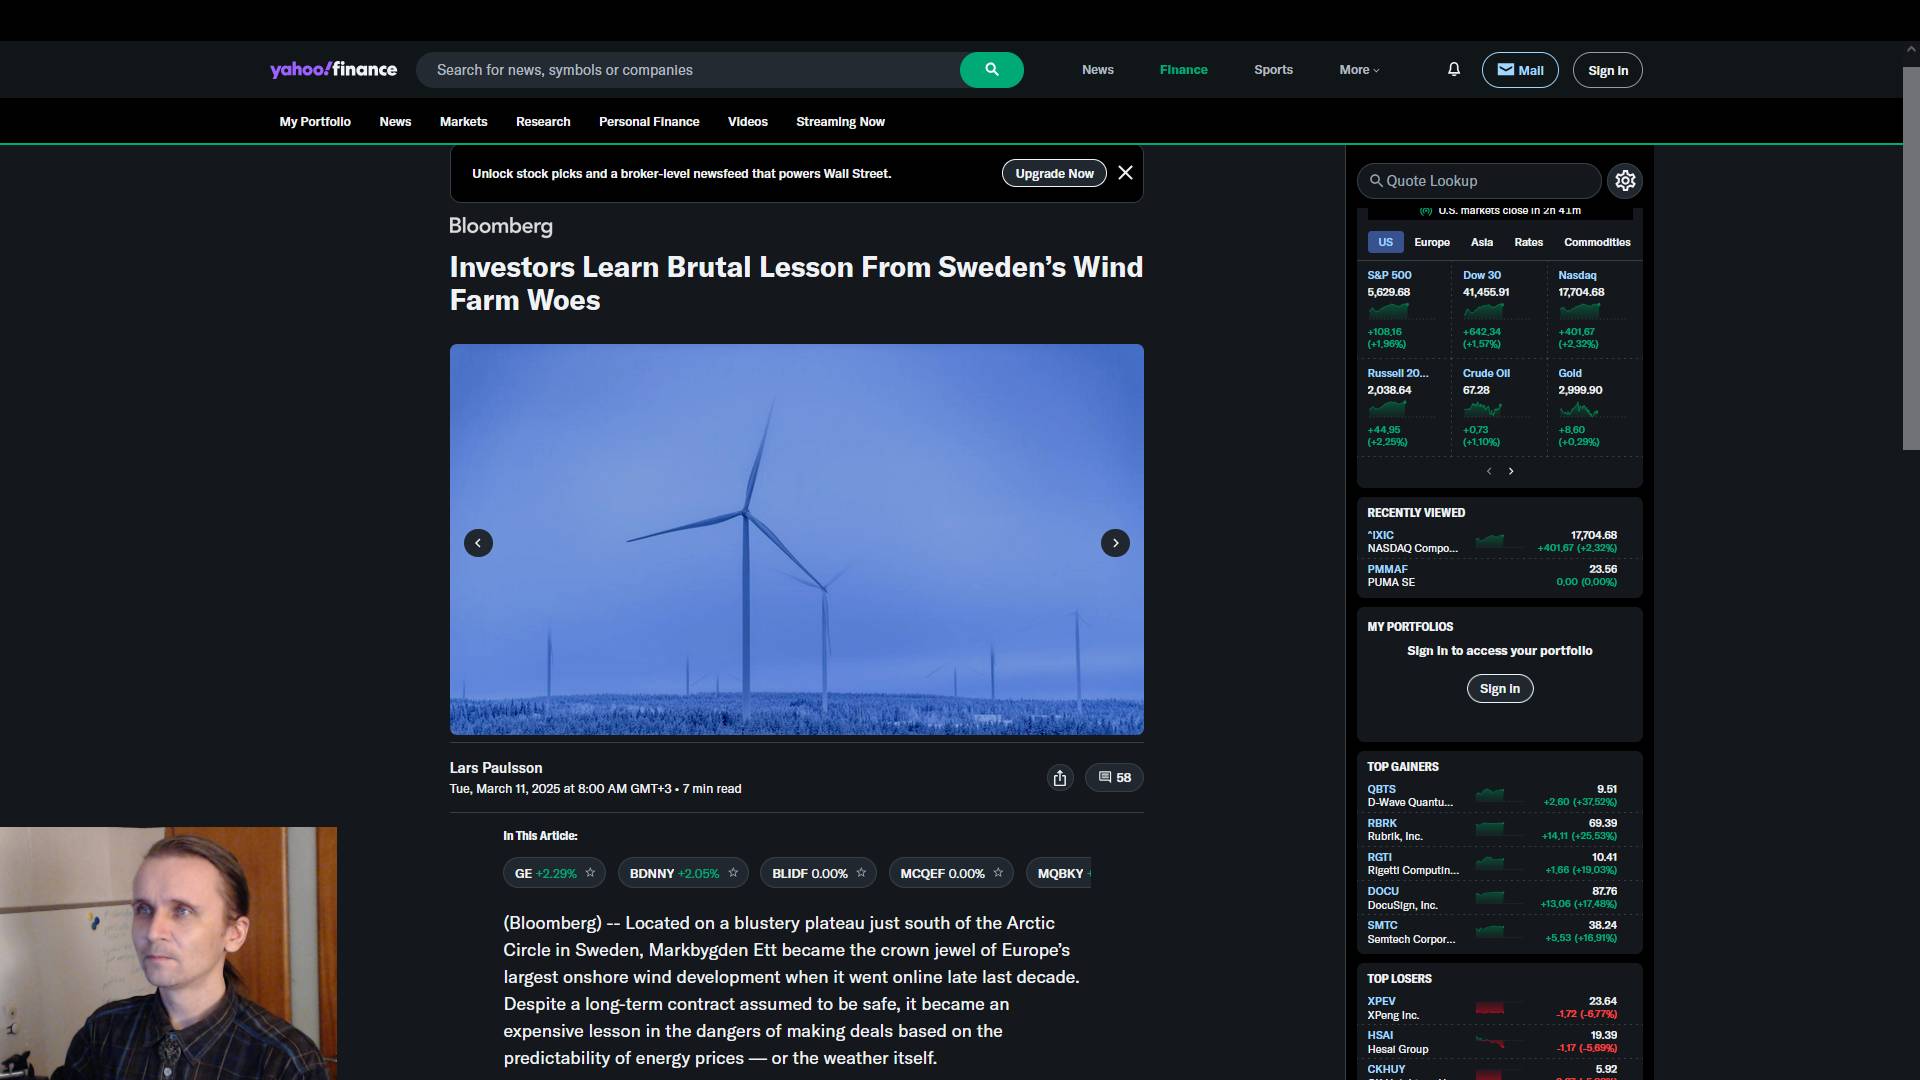Viewport: 1920px width, 1080px height.
Task: Switch to the Europe markets tab
Action: point(1431,242)
